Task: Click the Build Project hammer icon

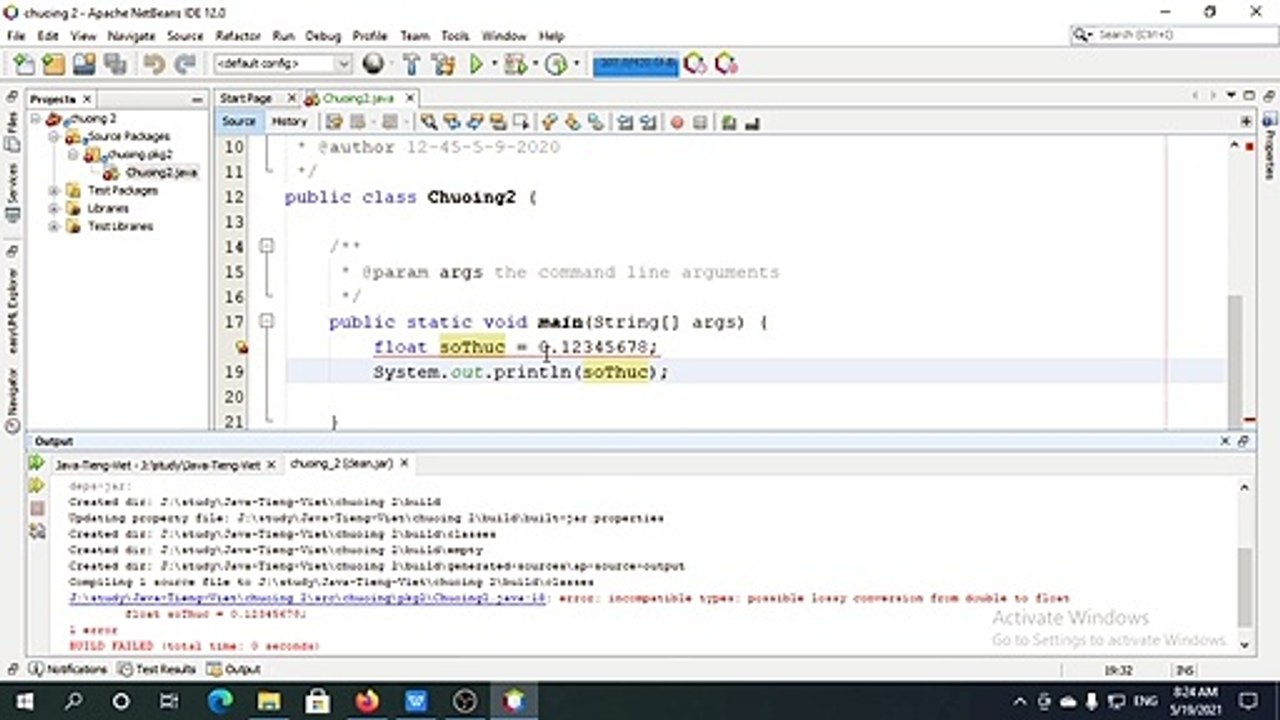Action: point(411,64)
